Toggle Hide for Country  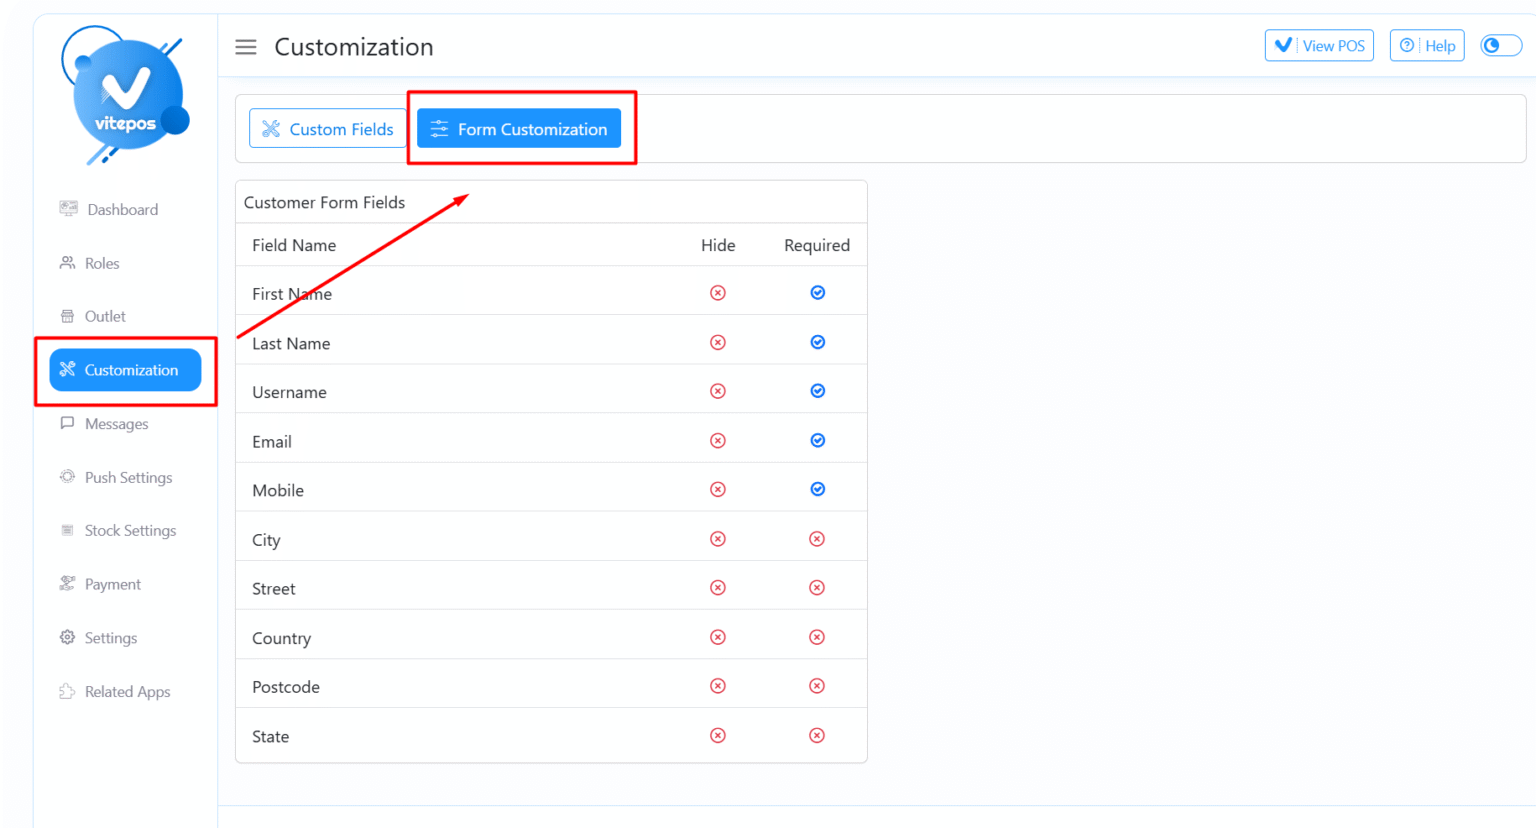[x=718, y=637]
